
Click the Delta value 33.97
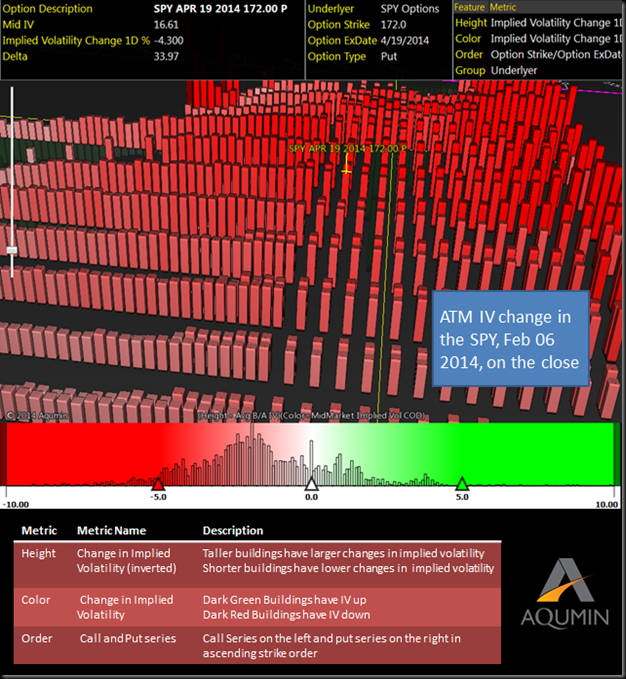pyautogui.click(x=166, y=56)
